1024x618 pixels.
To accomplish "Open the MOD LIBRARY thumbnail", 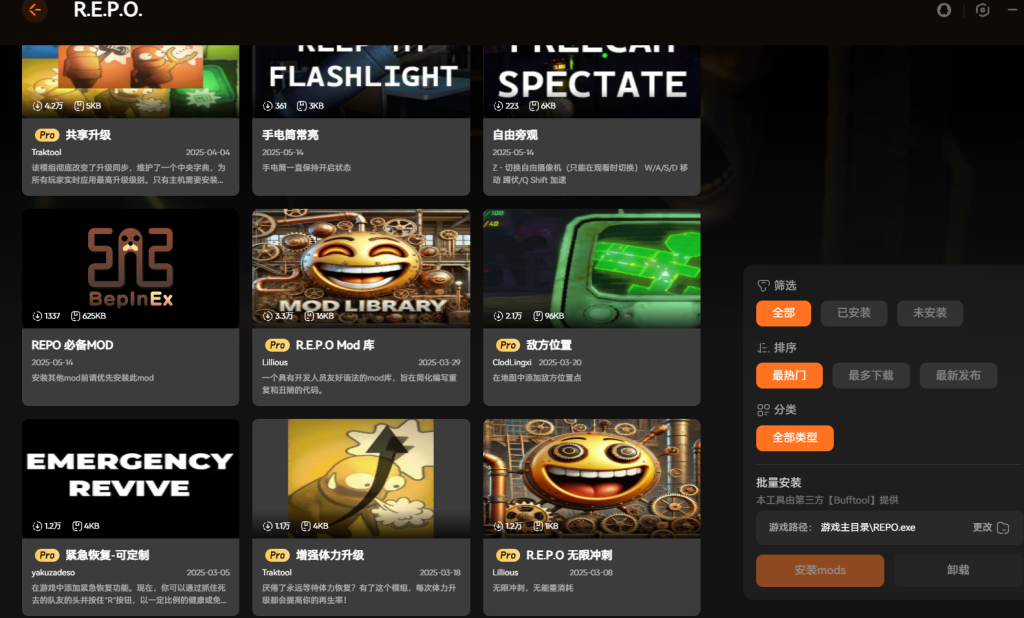I will click(x=361, y=268).
